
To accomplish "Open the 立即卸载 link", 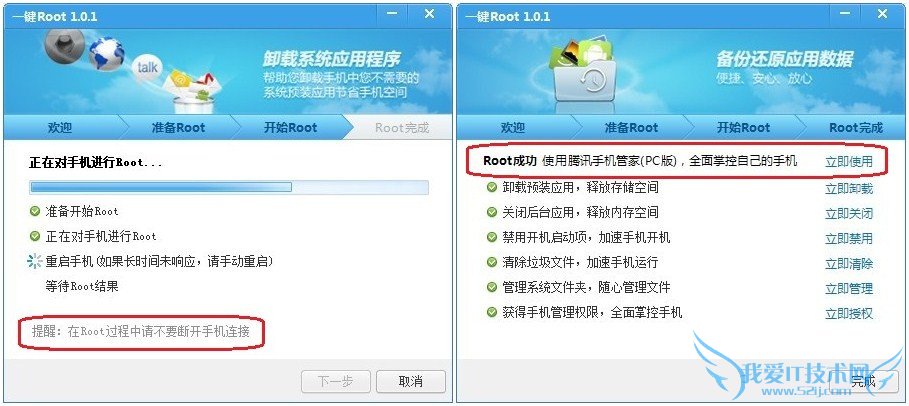I will pyautogui.click(x=849, y=188).
